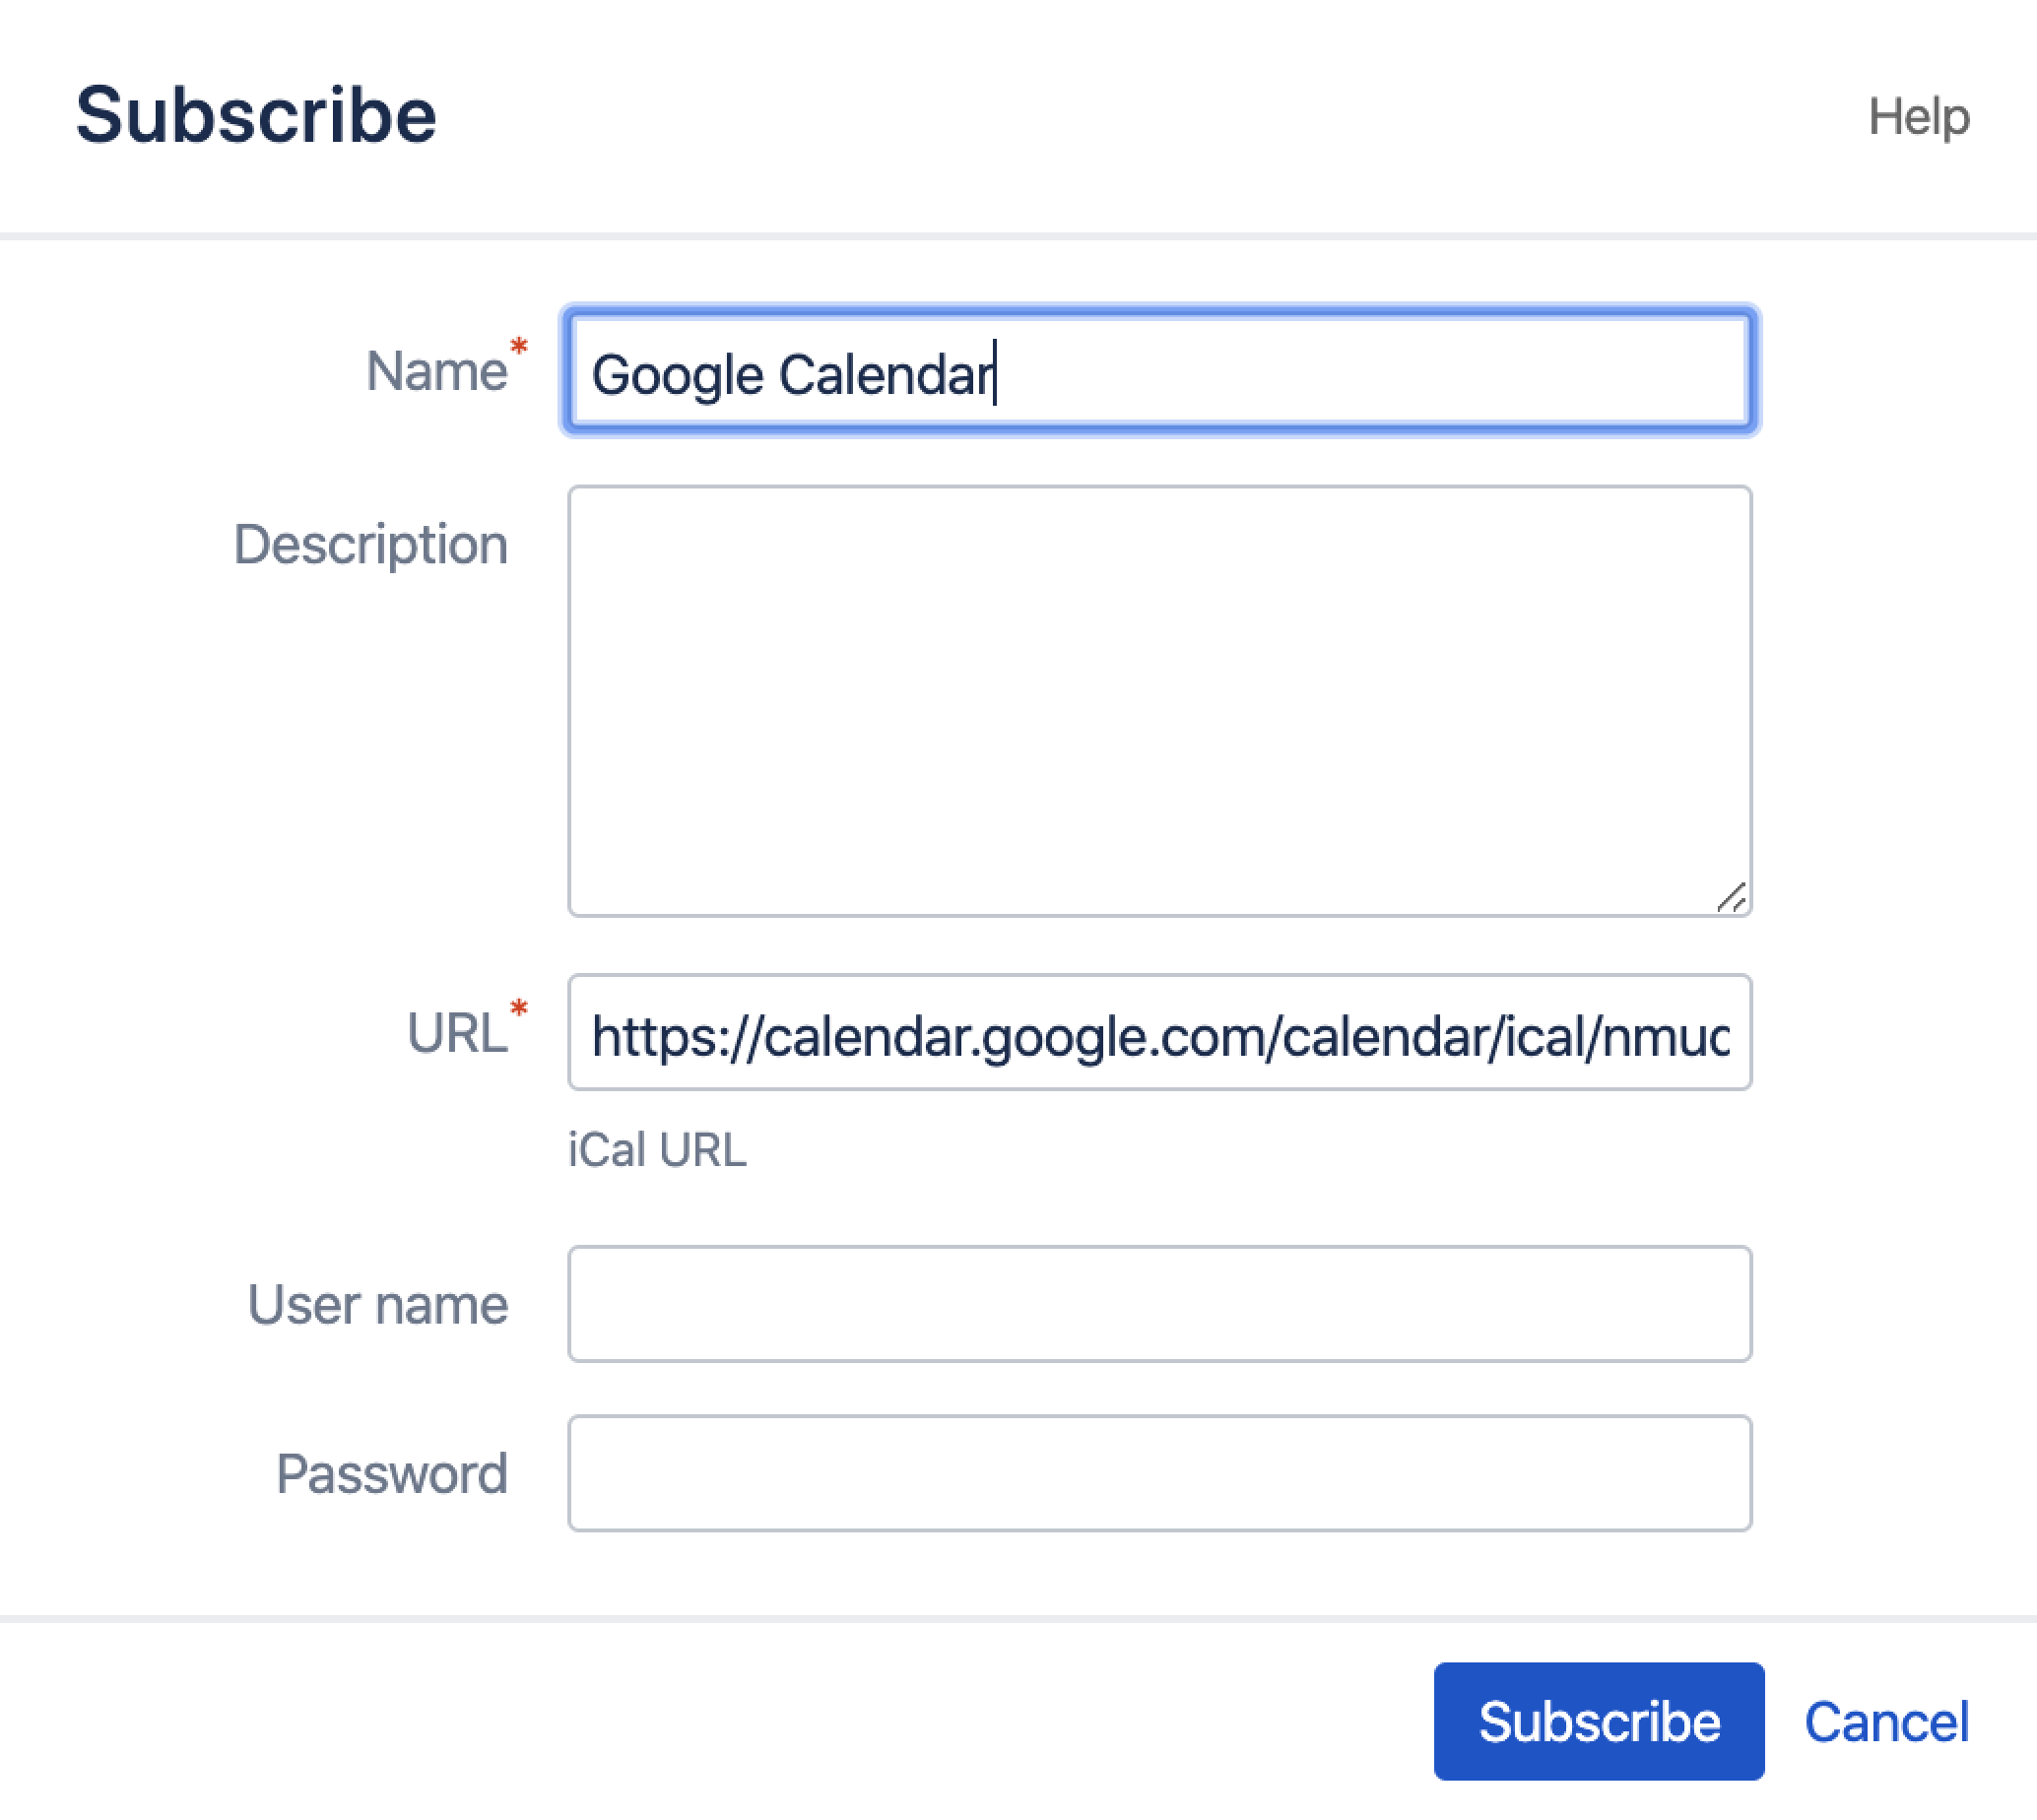Image resolution: width=2037 pixels, height=1820 pixels.
Task: Focus the Description text area
Action: 1158,700
